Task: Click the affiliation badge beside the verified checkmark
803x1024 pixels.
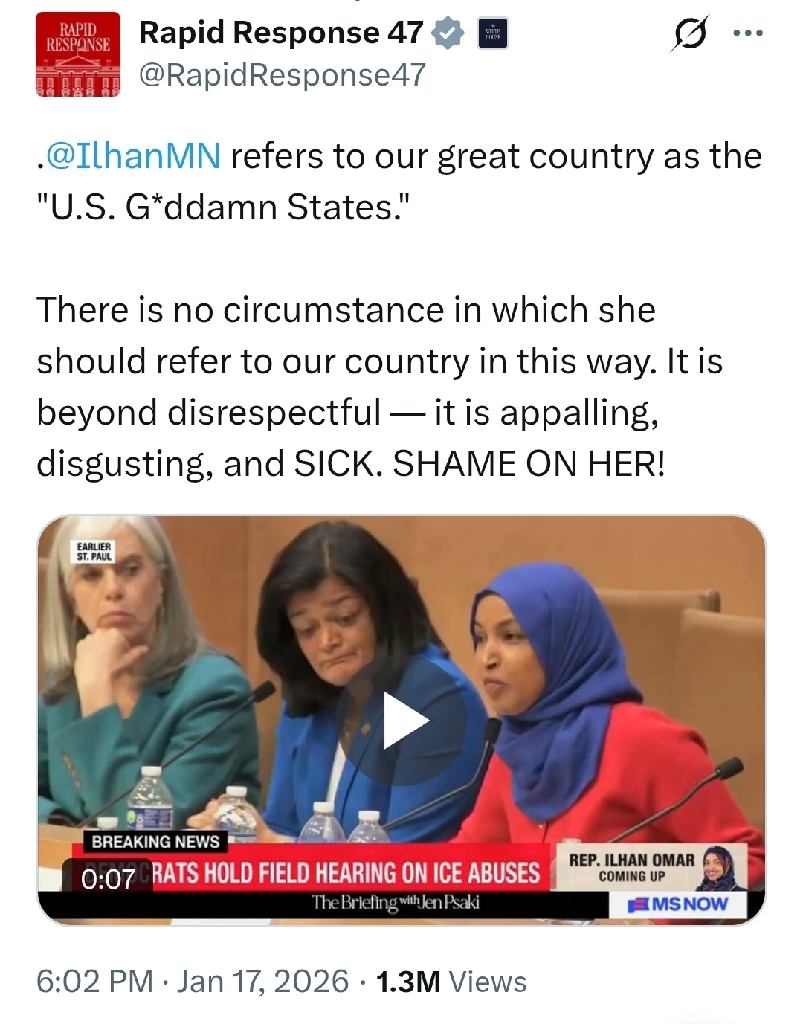Action: tap(493, 34)
